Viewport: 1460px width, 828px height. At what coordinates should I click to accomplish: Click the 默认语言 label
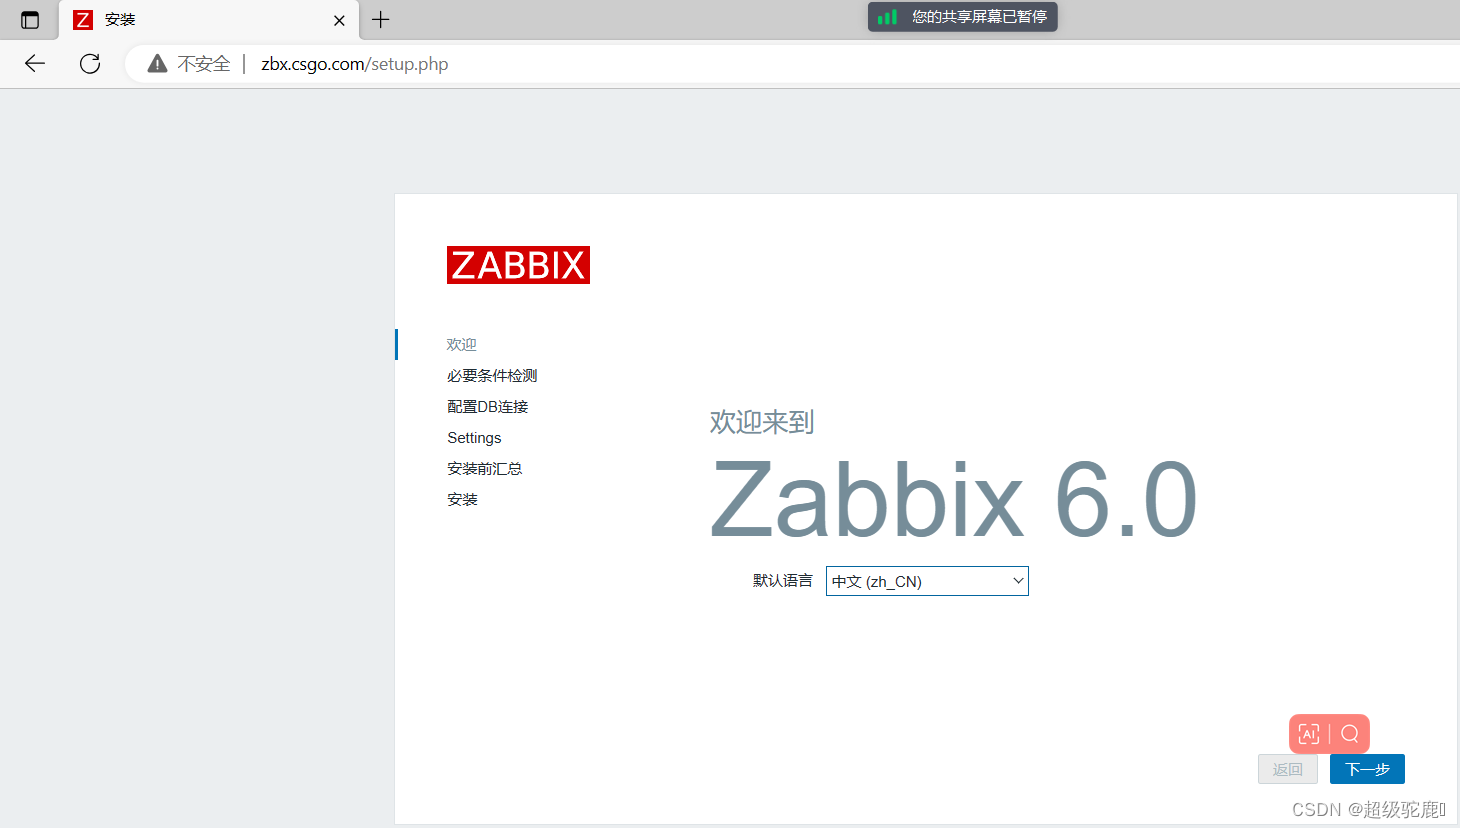click(783, 581)
